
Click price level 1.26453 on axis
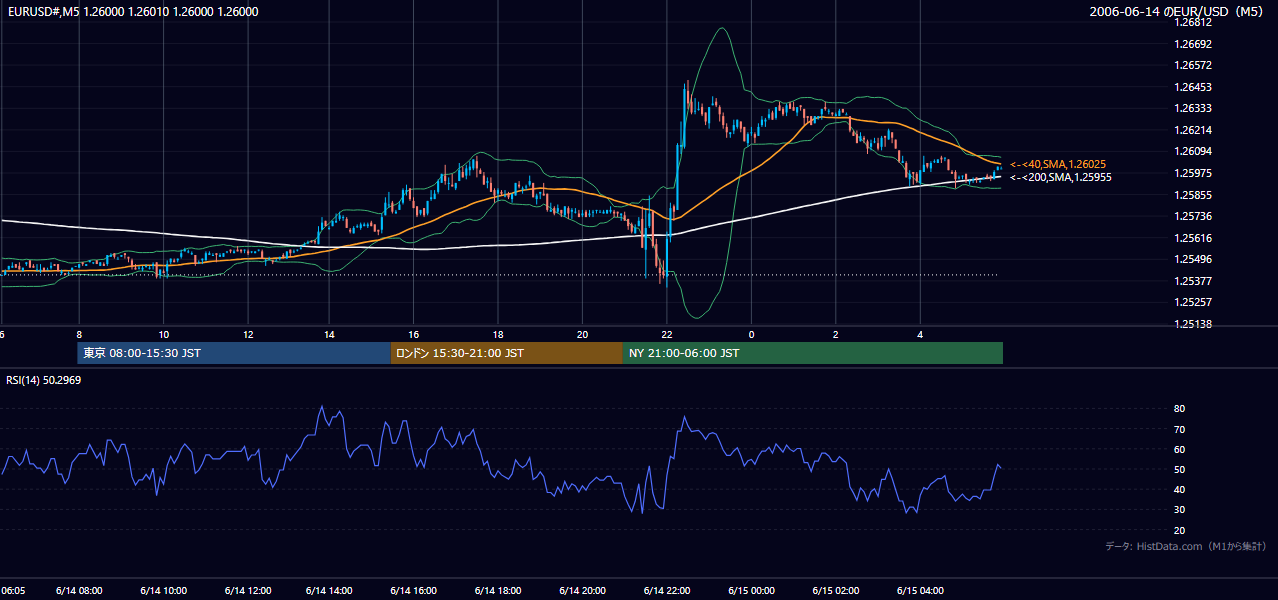tap(1191, 87)
